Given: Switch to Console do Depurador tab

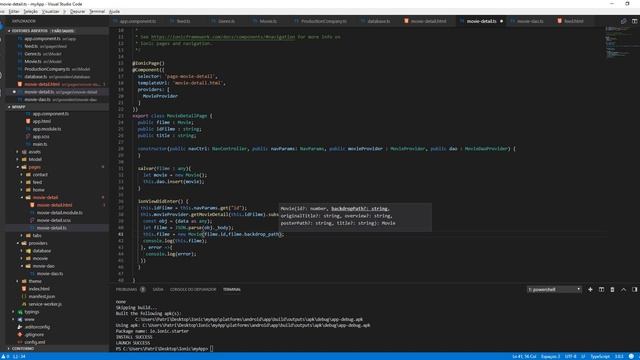Looking at the screenshot, I should point(193,289).
